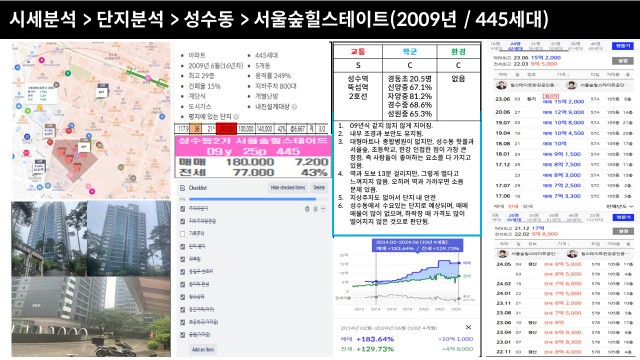The image size is (640, 360).
Task: Switch to the 월세 deal-type tab
Action: click(528, 207)
